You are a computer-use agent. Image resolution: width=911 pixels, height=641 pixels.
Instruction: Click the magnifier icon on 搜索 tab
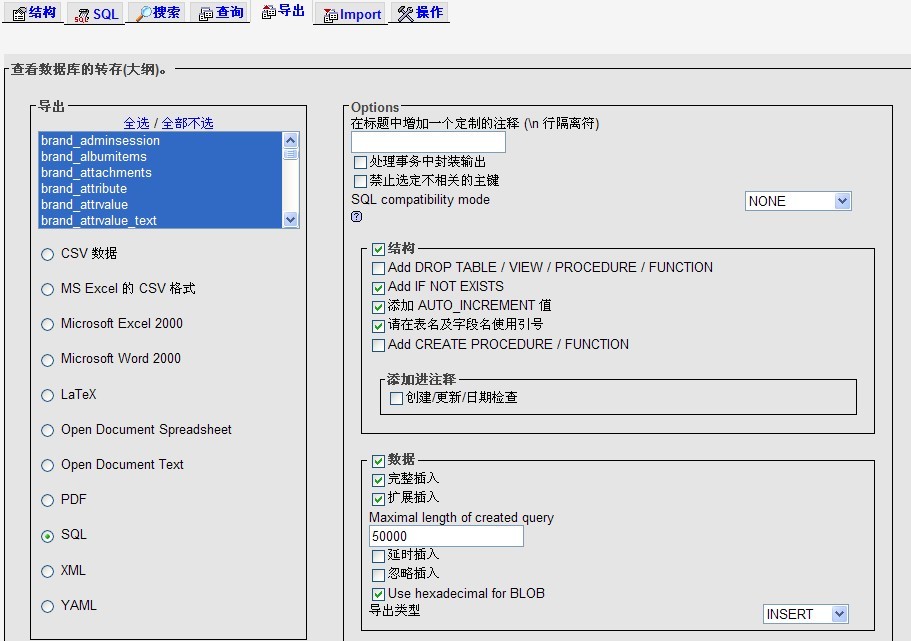point(144,13)
